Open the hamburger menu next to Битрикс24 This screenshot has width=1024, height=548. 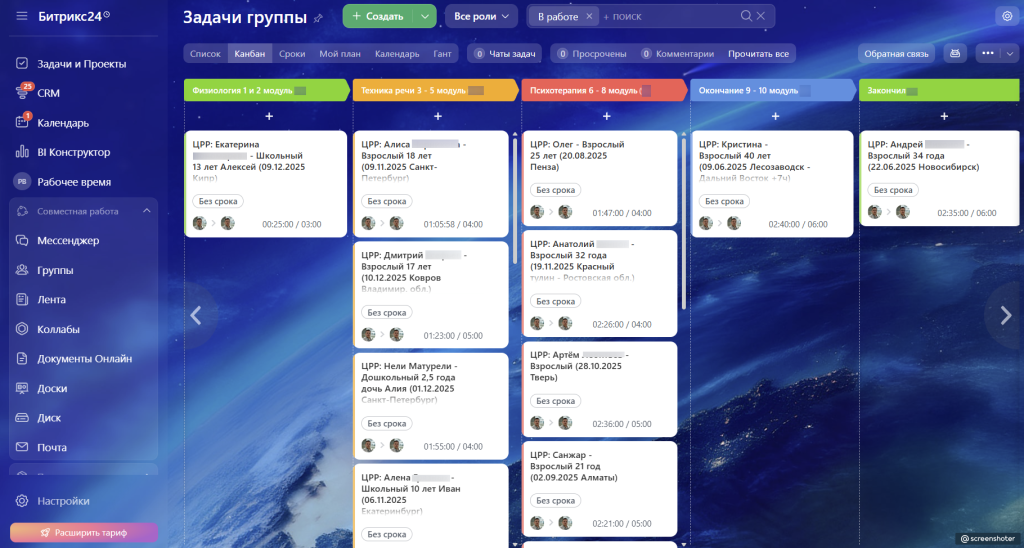pyautogui.click(x=22, y=16)
